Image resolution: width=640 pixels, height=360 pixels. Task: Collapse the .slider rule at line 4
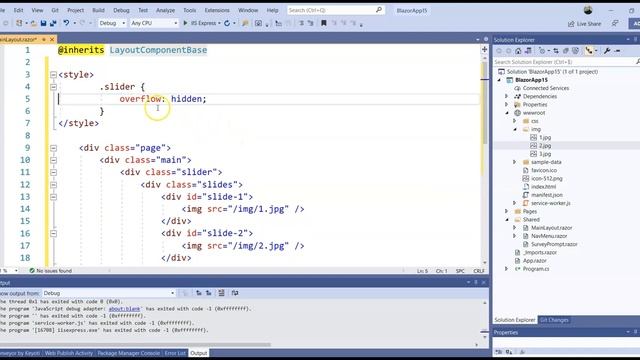[x=53, y=87]
